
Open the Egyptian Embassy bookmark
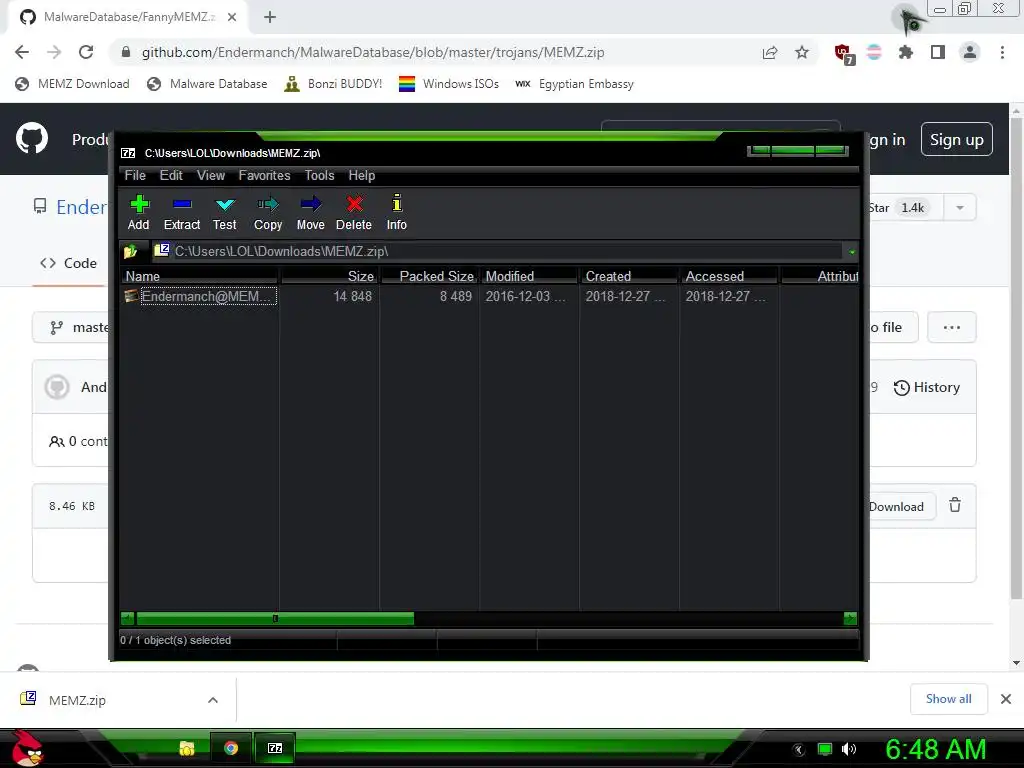click(x=574, y=84)
